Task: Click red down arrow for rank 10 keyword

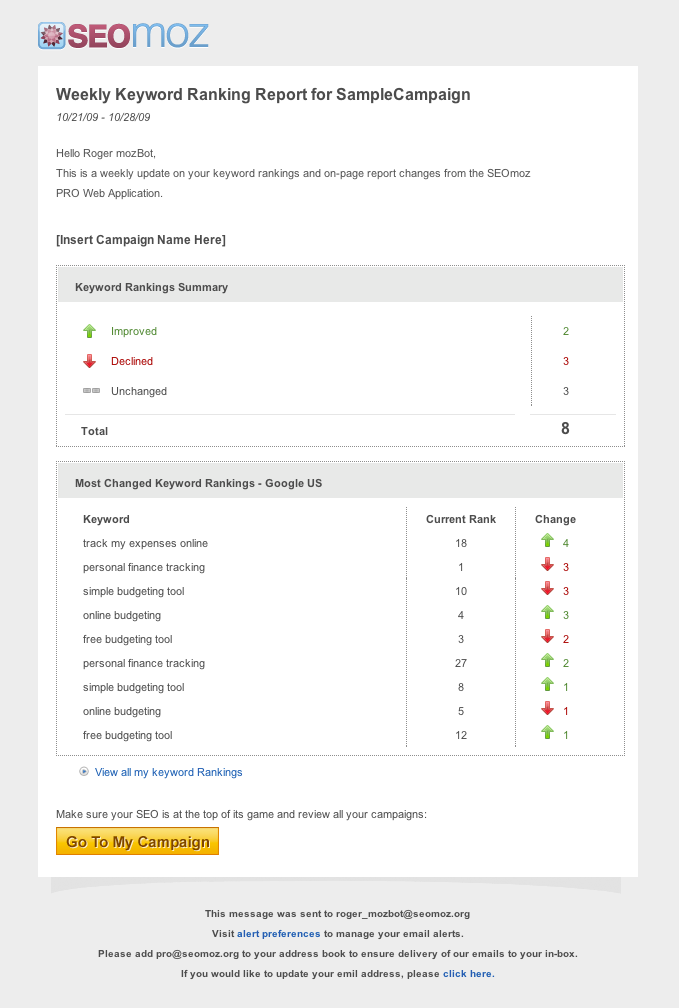Action: pos(547,591)
